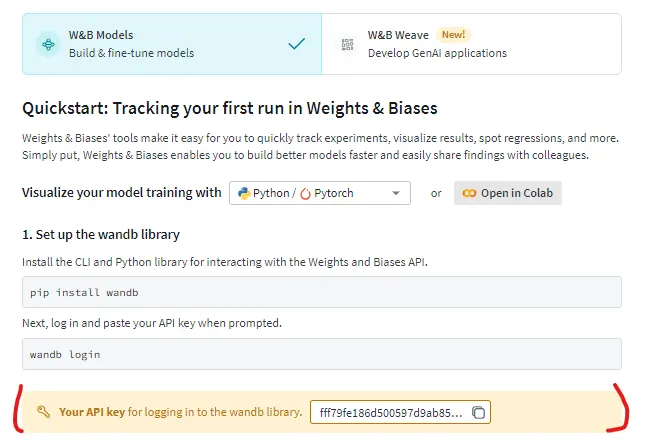Click the Colab logo icon
656x445 pixels.
click(x=468, y=193)
